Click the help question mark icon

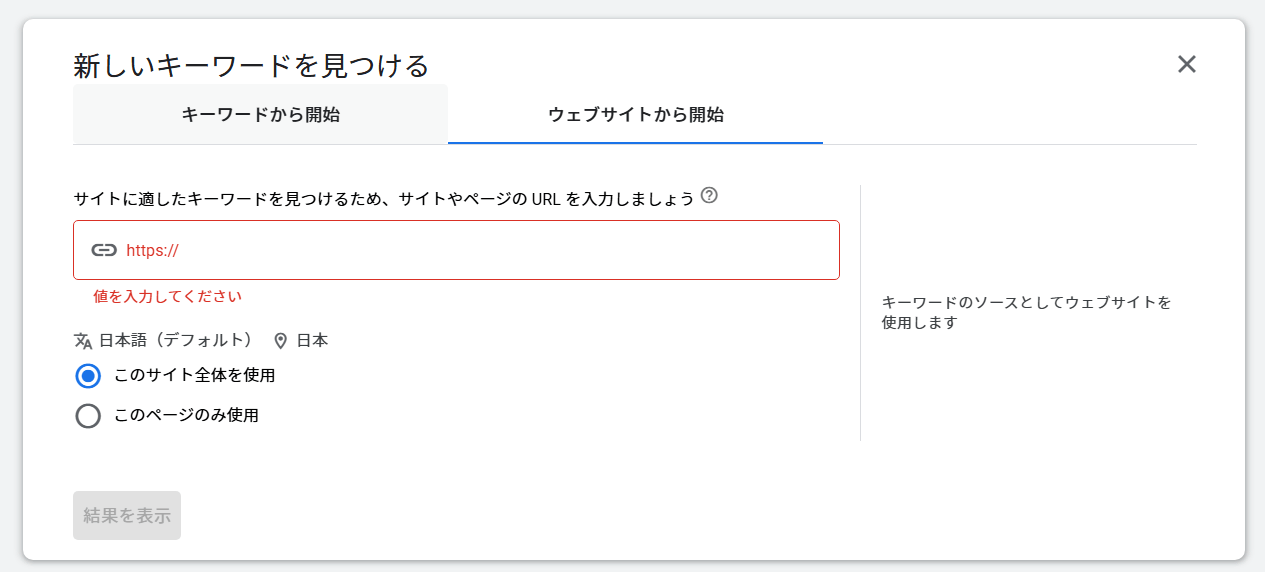(710, 195)
